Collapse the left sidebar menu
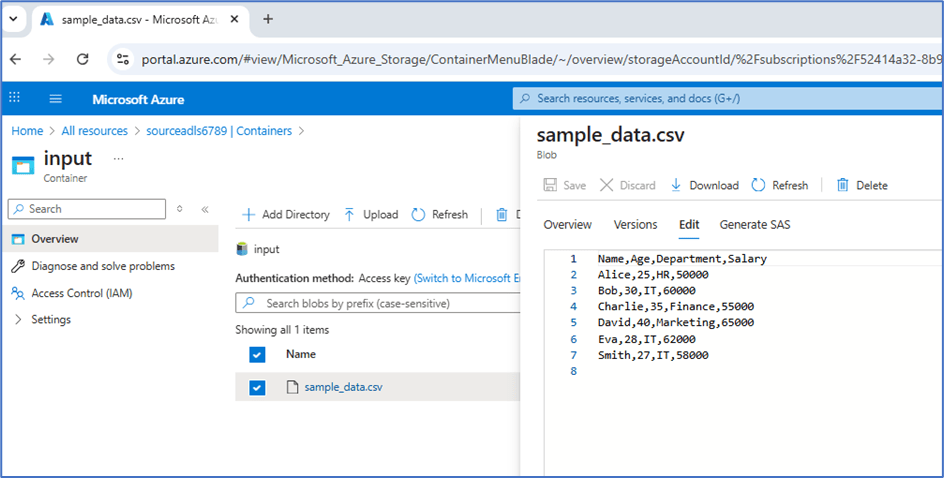 coord(205,209)
